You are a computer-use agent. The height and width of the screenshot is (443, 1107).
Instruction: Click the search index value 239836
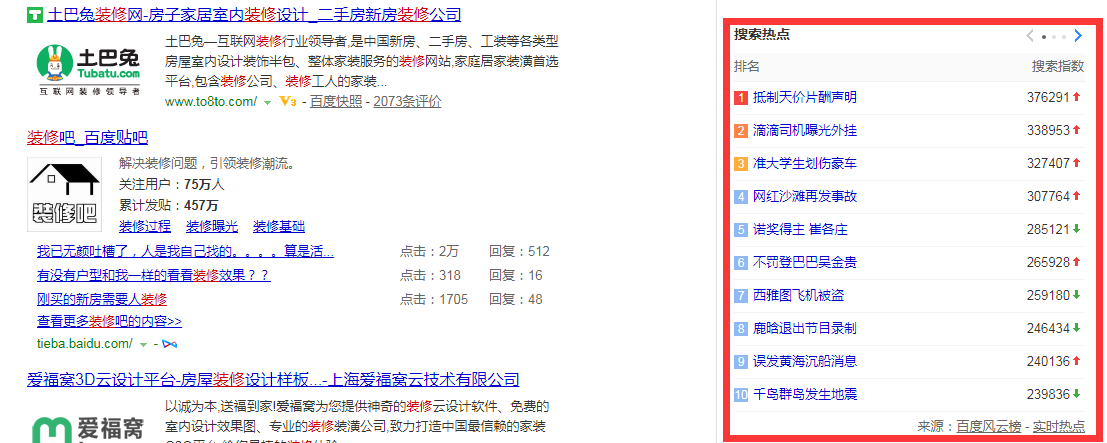point(1048,394)
